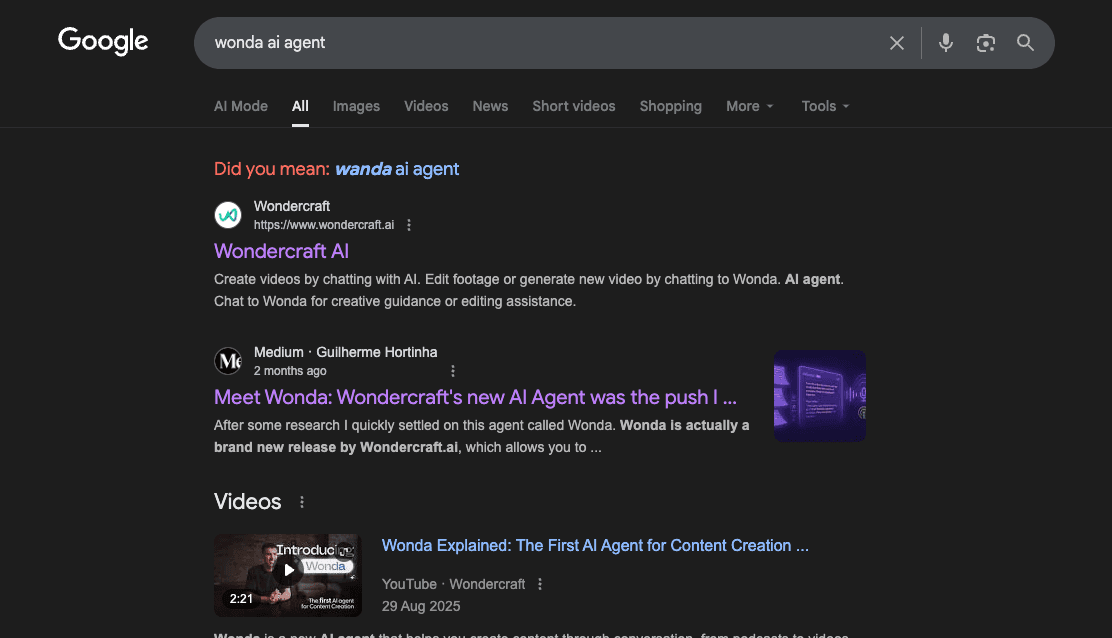Click the Medium favicon
Screen dimensions: 1112x638
click(x=228, y=361)
